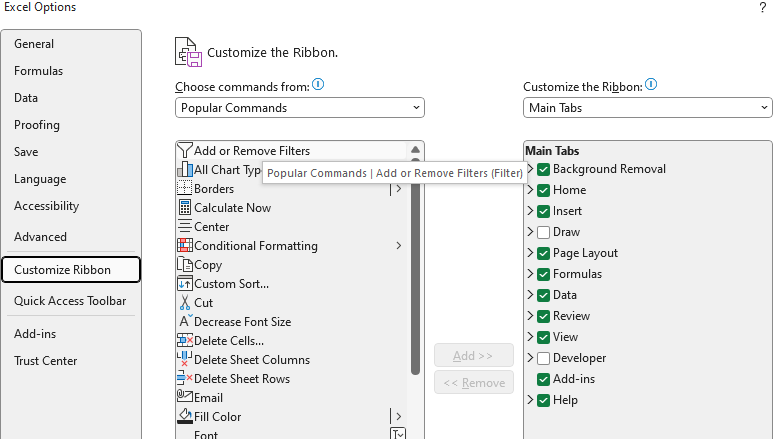Viewport: 773px width, 439px height.
Task: Click the << Remove button
Action: [474, 382]
